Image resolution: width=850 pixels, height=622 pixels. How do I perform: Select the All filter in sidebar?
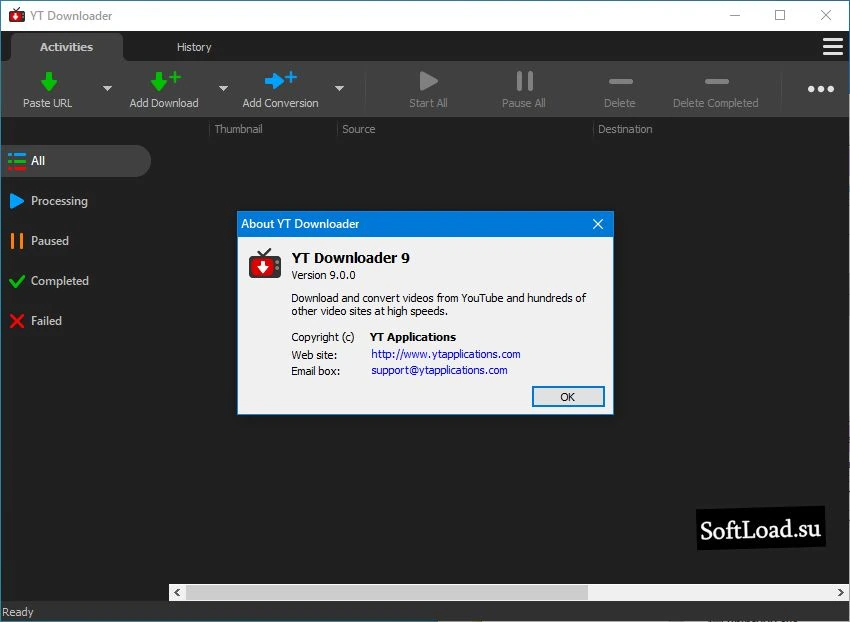76,161
